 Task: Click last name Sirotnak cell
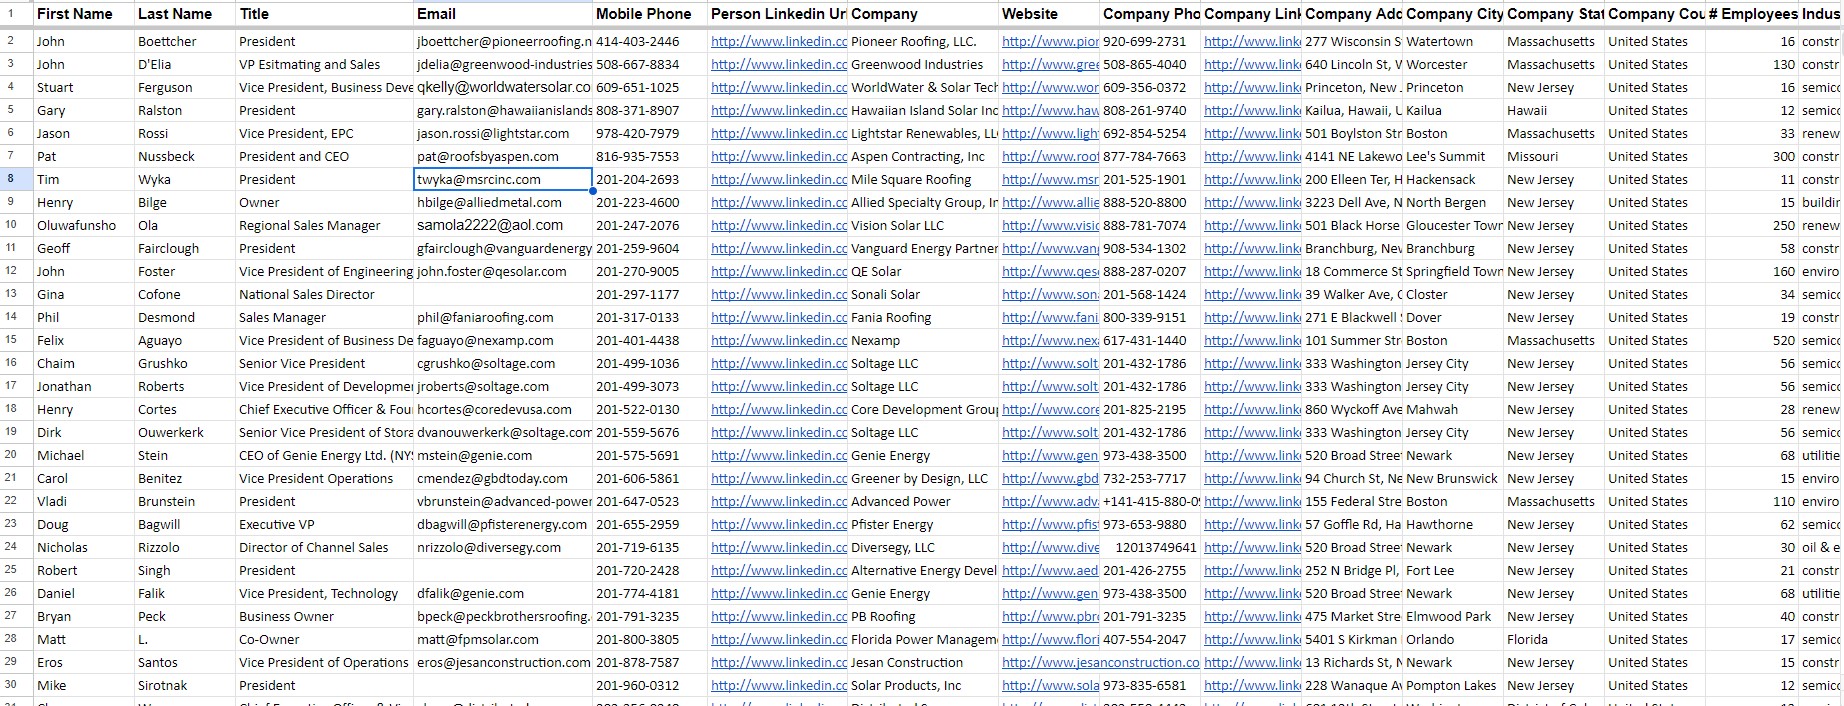pos(185,685)
